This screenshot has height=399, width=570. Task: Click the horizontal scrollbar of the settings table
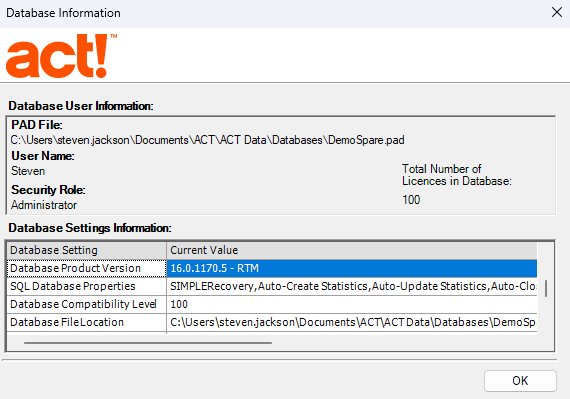[148, 342]
